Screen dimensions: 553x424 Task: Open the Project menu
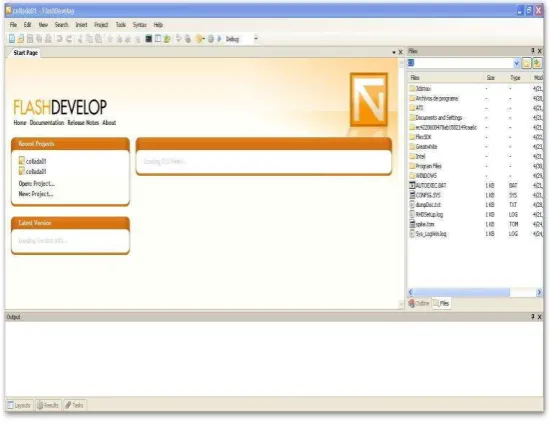pos(101,25)
